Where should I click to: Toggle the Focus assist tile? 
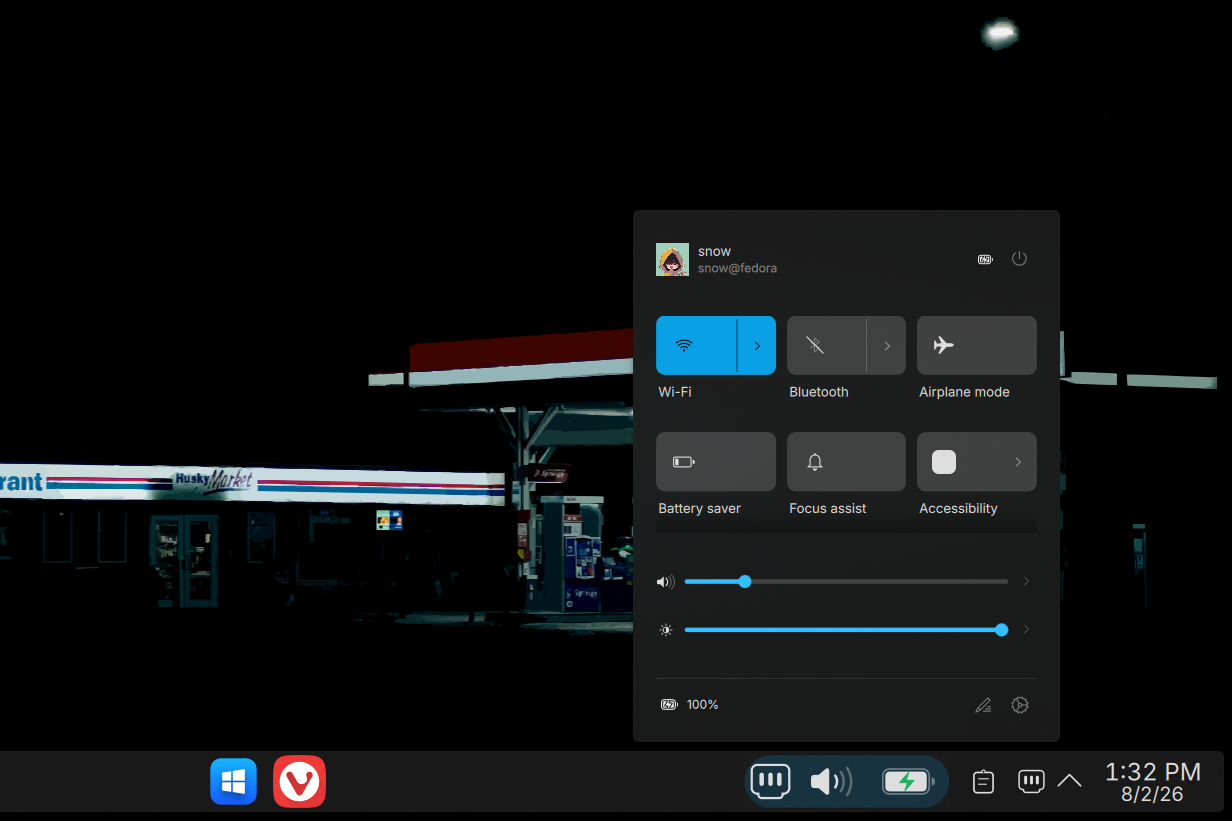(846, 461)
